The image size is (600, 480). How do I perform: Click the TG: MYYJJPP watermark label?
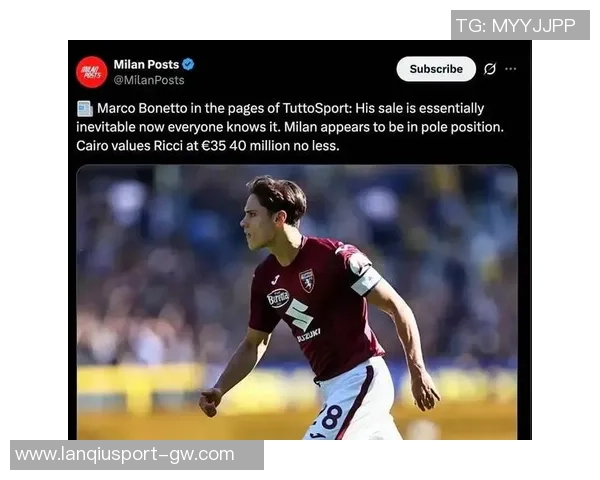pos(520,25)
